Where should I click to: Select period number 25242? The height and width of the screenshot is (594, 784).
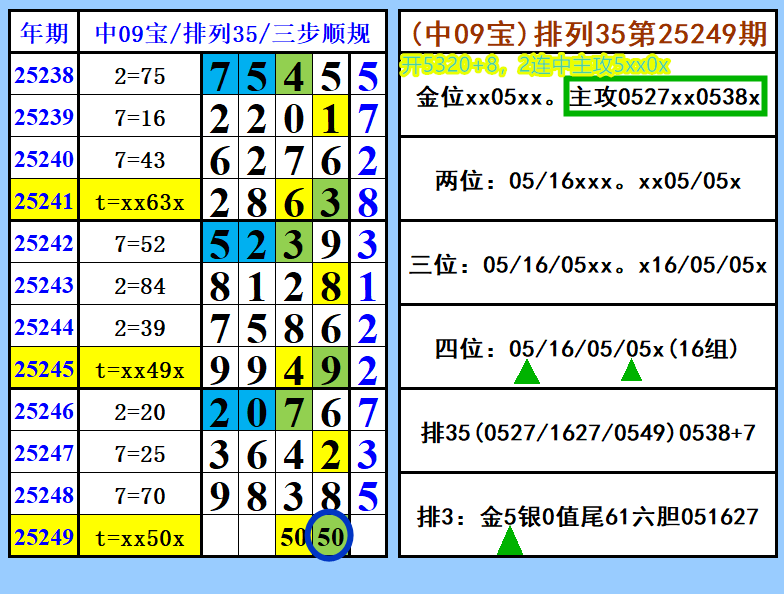tap(44, 243)
